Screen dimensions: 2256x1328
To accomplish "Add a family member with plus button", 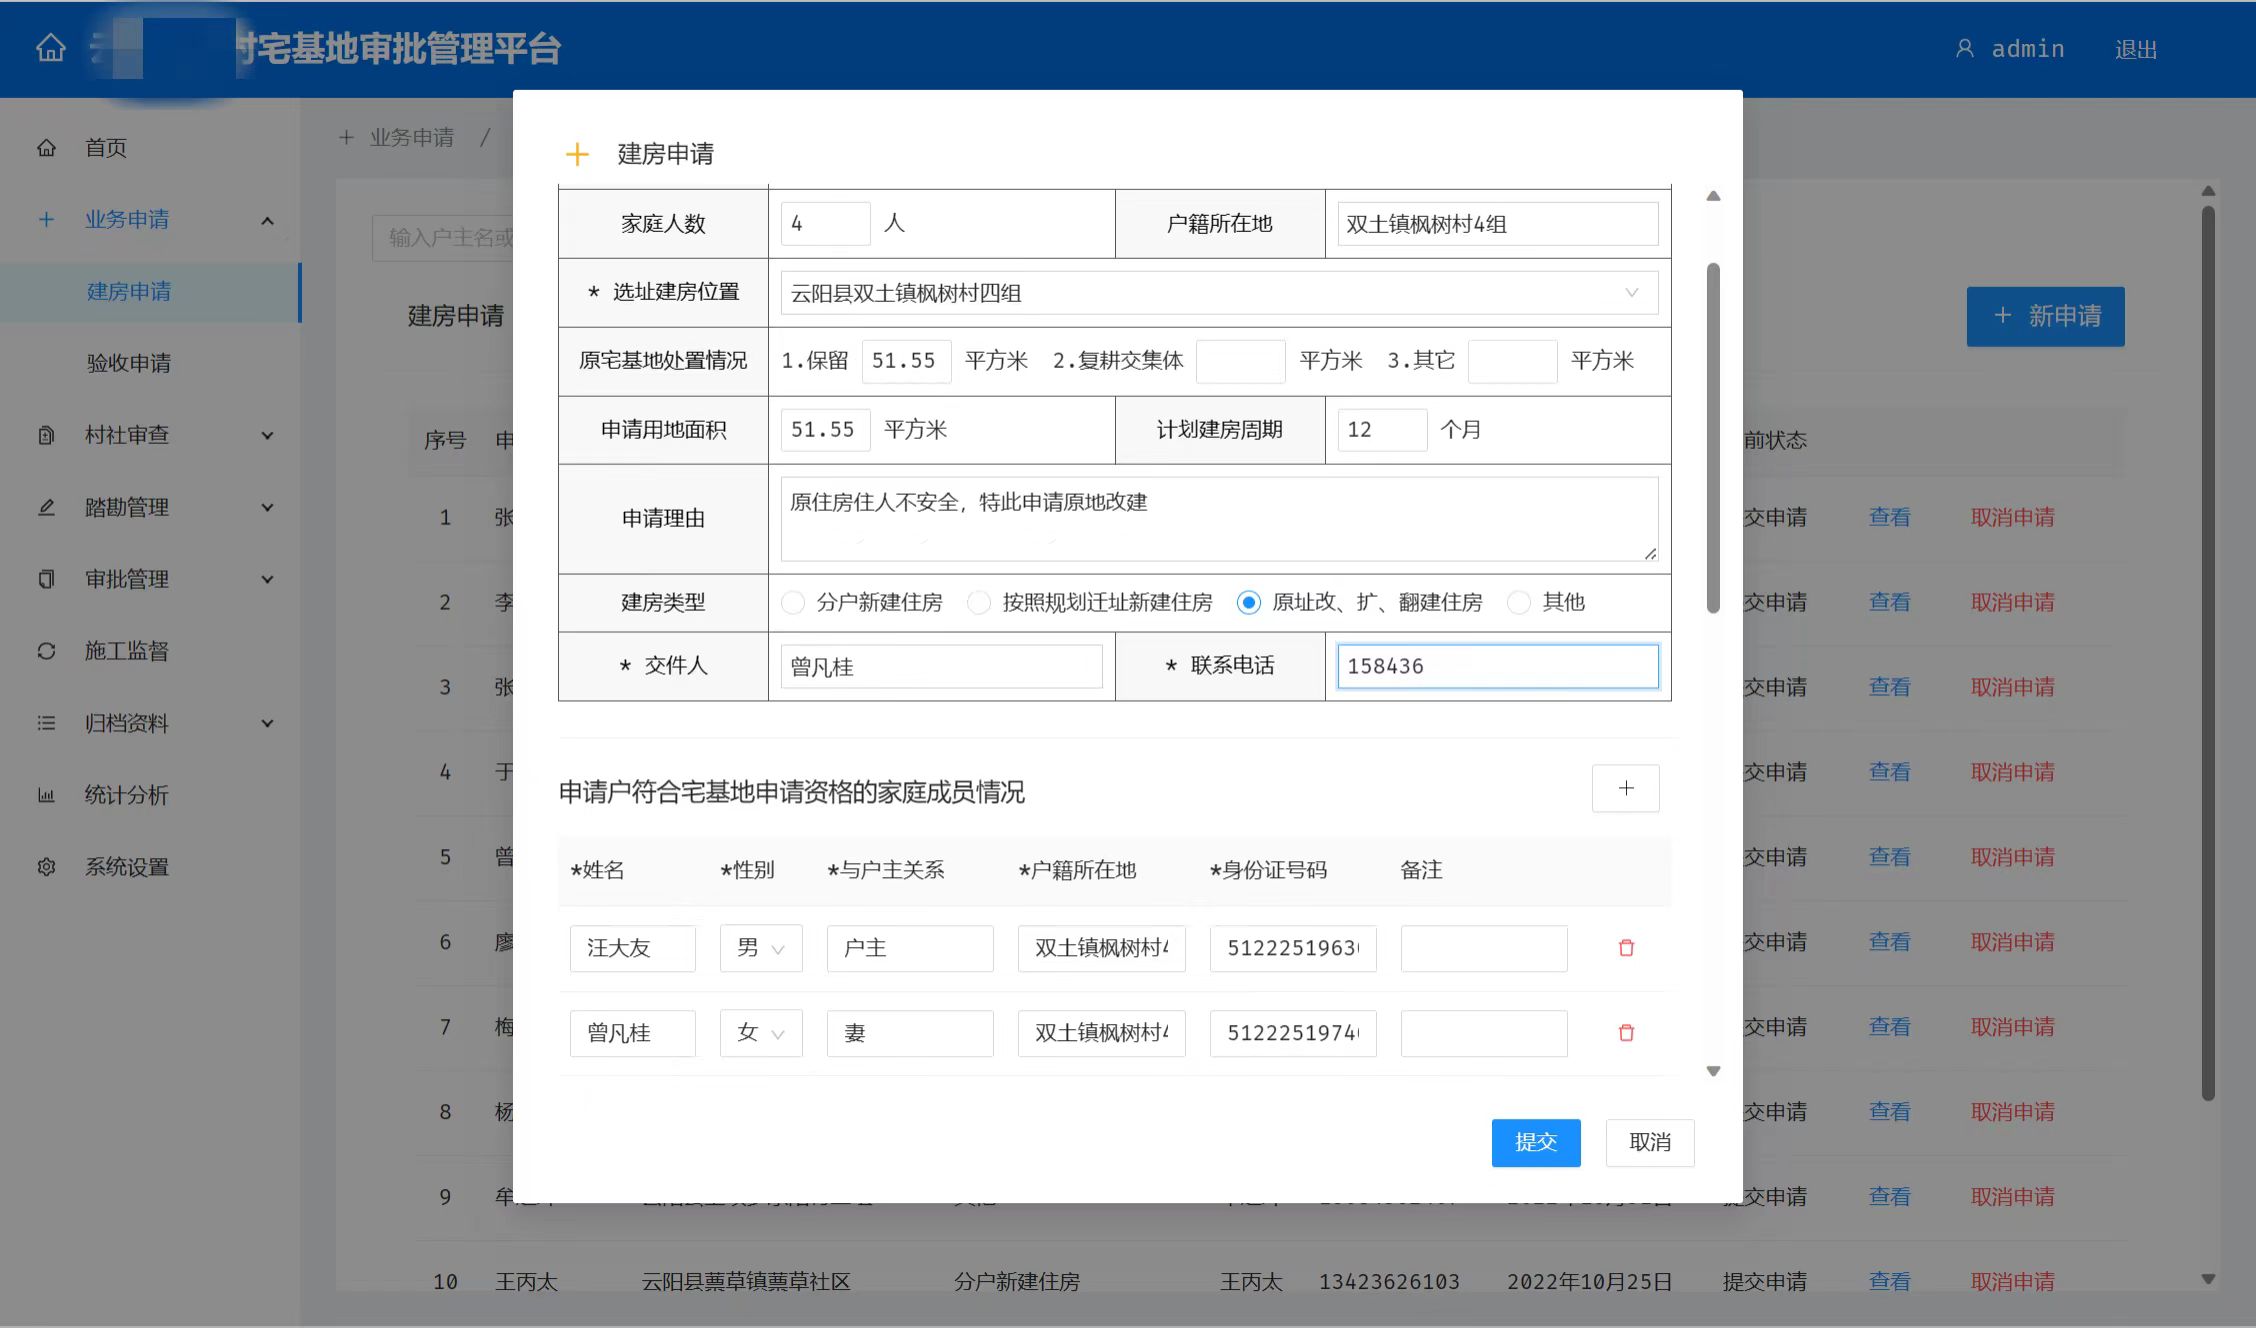I will tap(1626, 788).
